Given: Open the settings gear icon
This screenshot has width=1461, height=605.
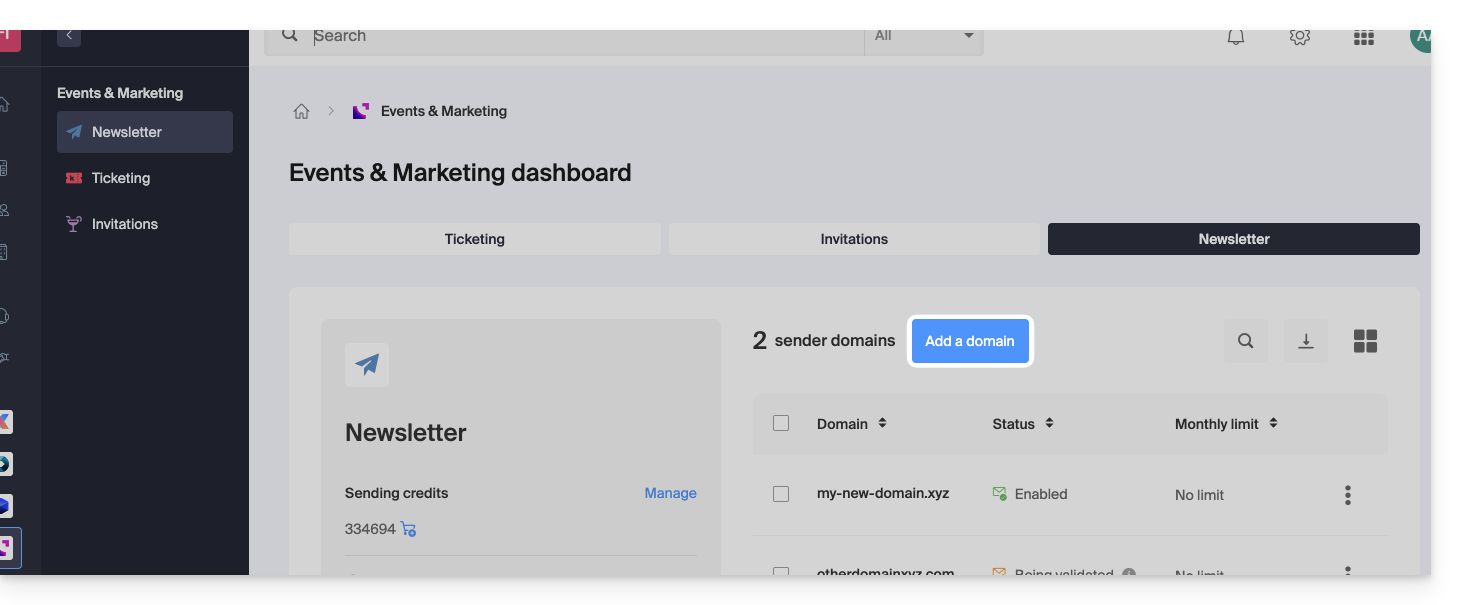Looking at the screenshot, I should 1299,37.
